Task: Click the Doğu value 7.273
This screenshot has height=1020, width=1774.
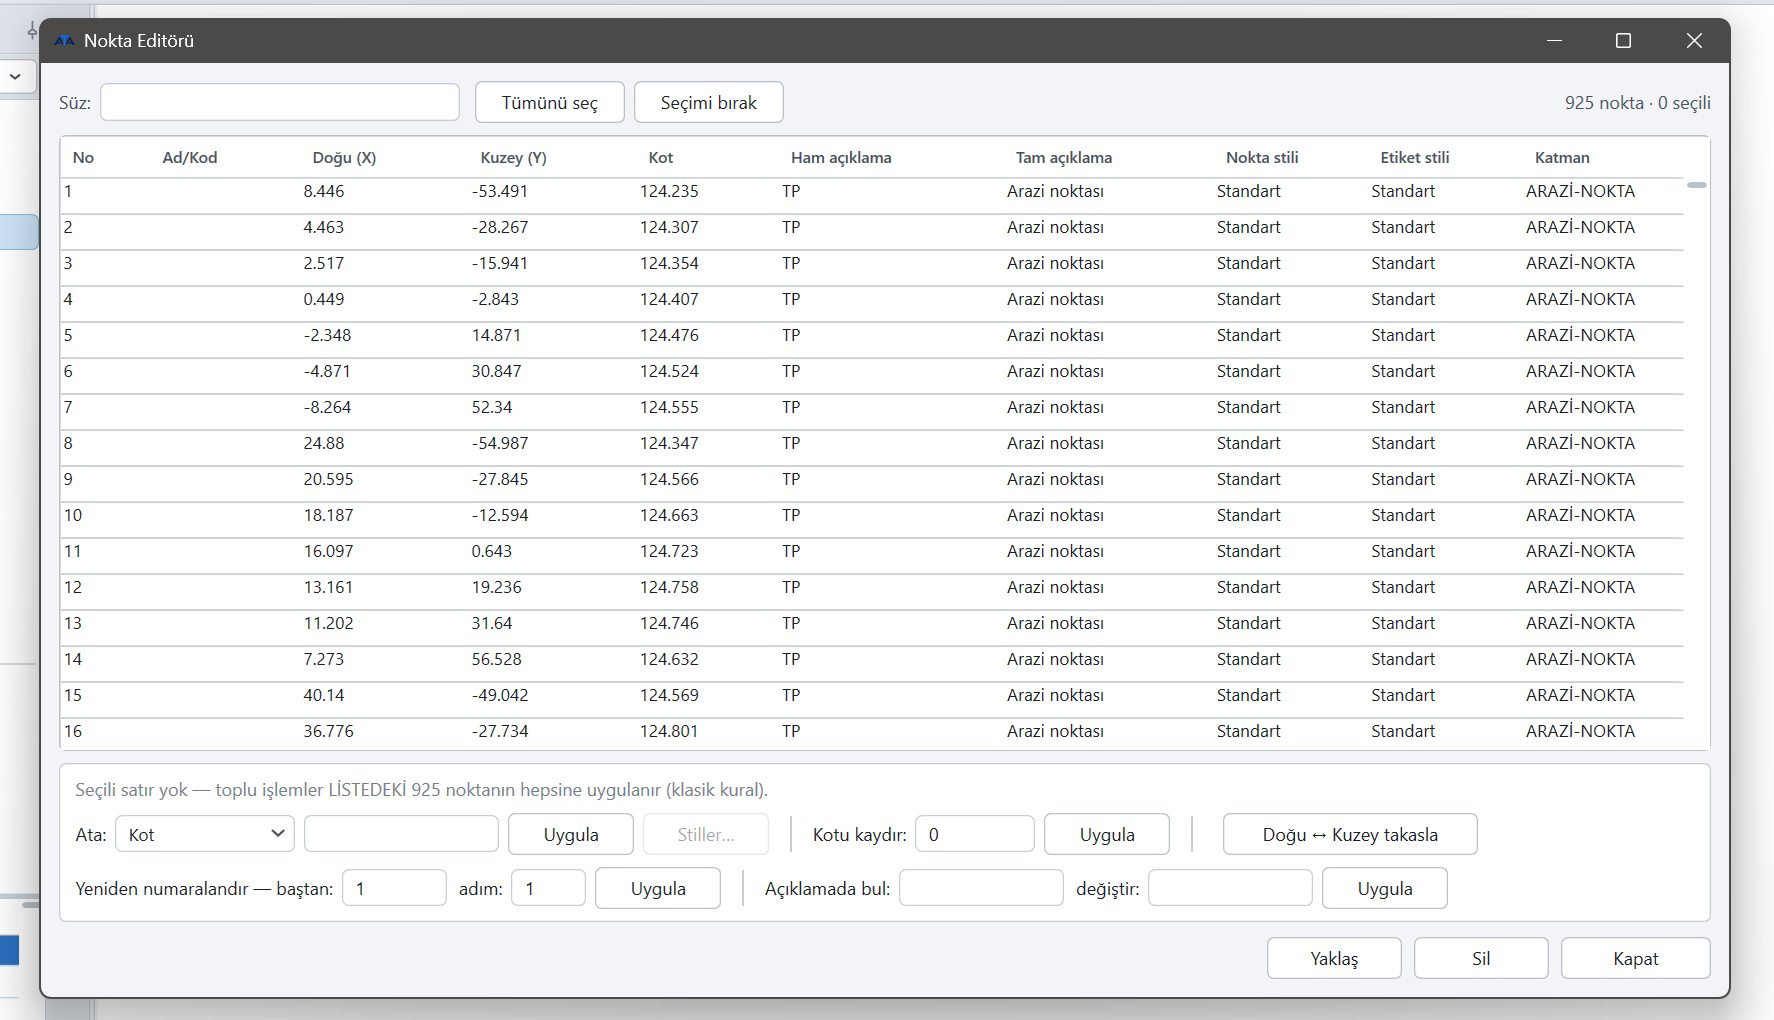Action: point(323,659)
